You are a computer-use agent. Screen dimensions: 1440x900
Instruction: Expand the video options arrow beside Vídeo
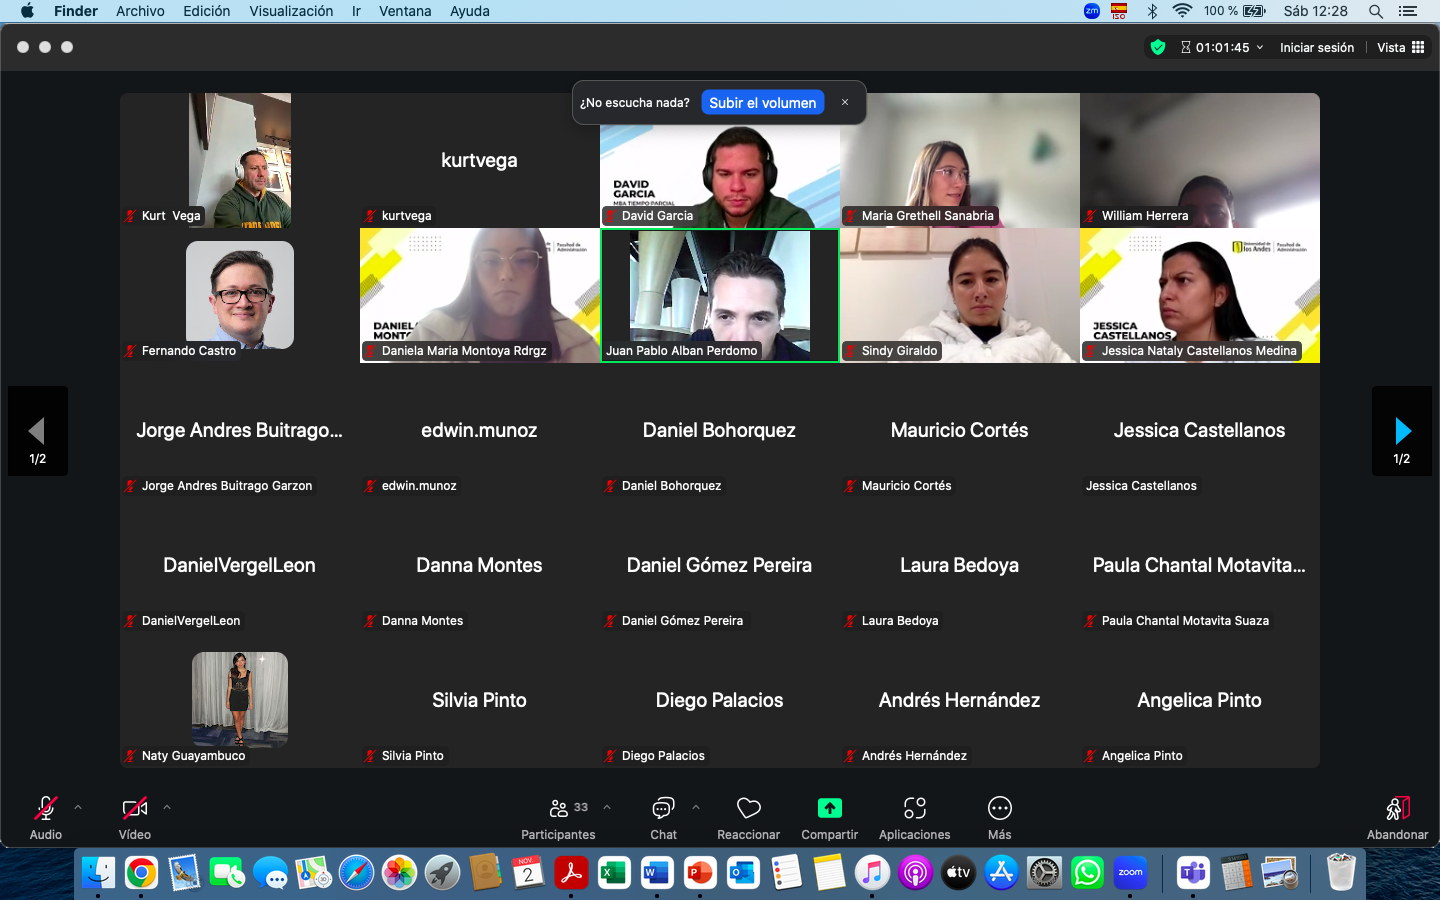(167, 807)
